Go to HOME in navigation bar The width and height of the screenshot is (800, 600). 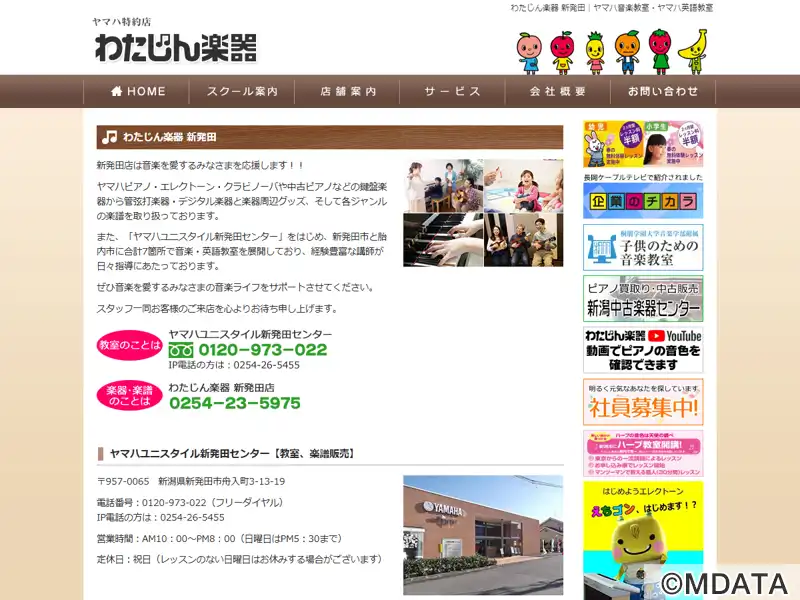pyautogui.click(x=137, y=91)
